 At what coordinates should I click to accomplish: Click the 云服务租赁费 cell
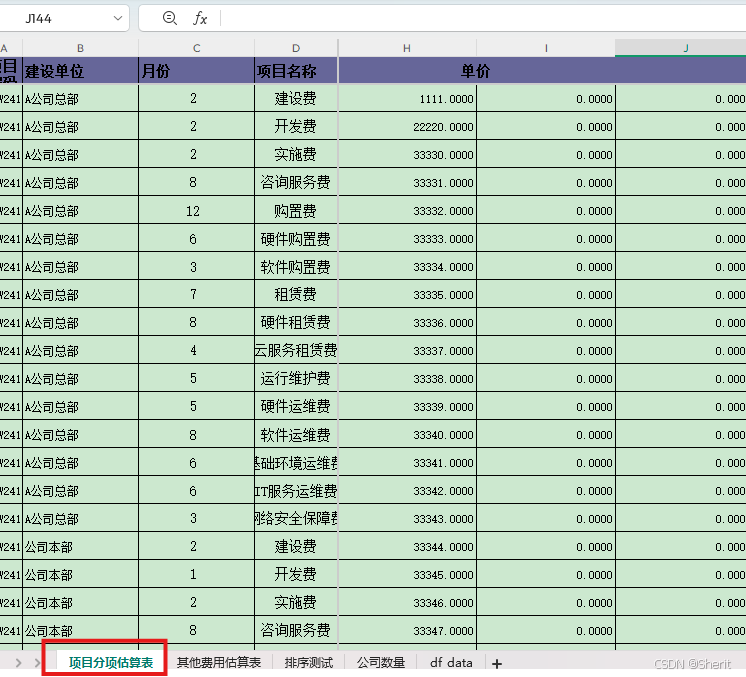pos(296,351)
